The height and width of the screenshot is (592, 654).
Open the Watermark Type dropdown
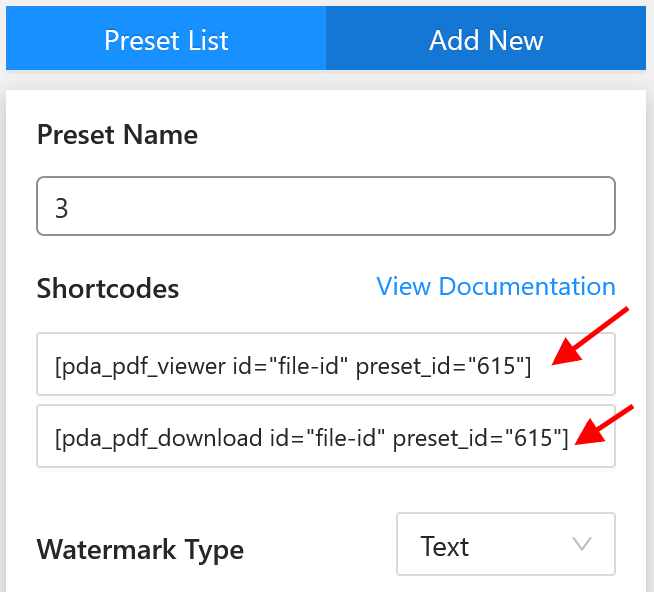[506, 544]
